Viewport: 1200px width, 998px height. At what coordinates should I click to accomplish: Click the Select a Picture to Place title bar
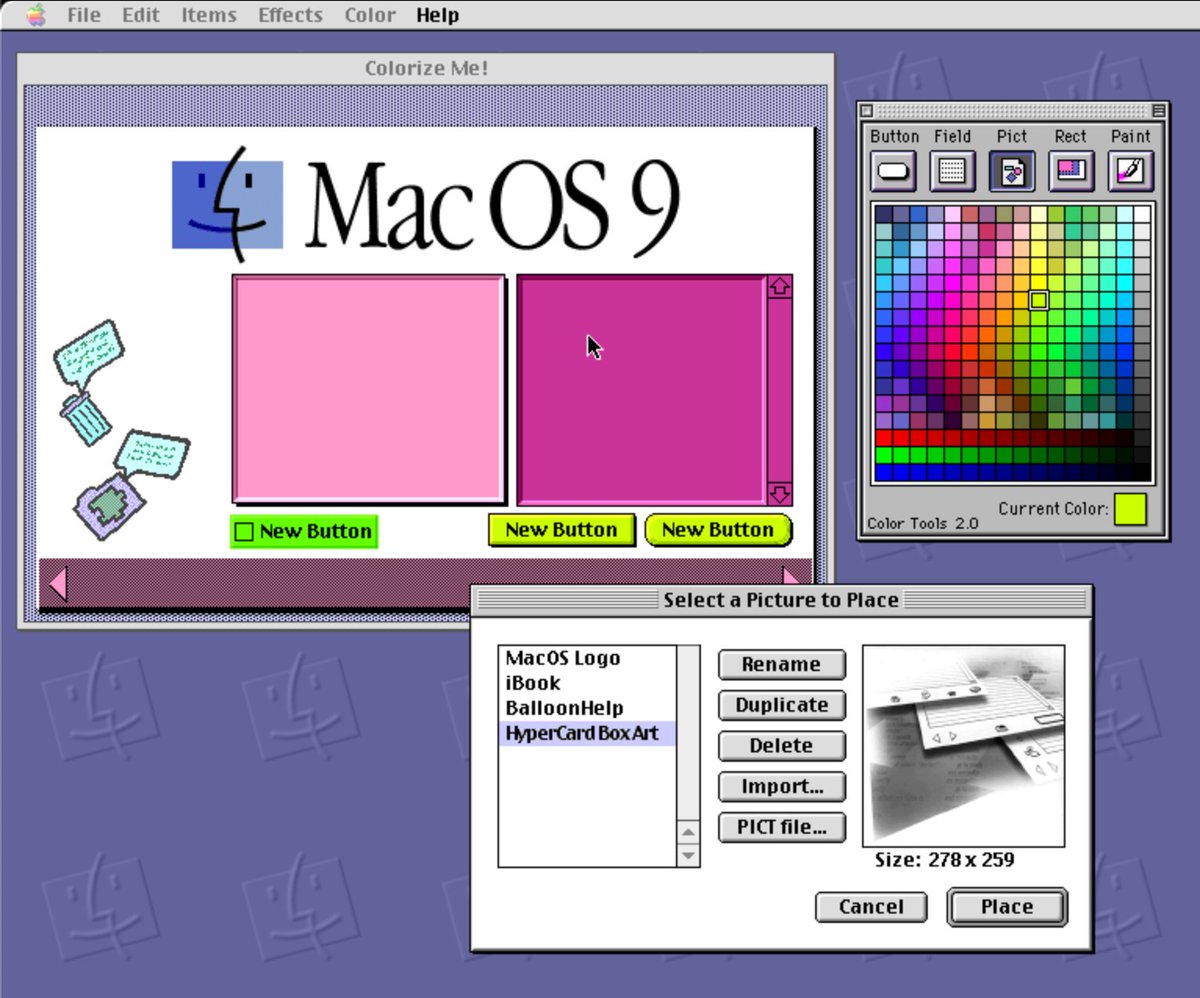coord(781,600)
